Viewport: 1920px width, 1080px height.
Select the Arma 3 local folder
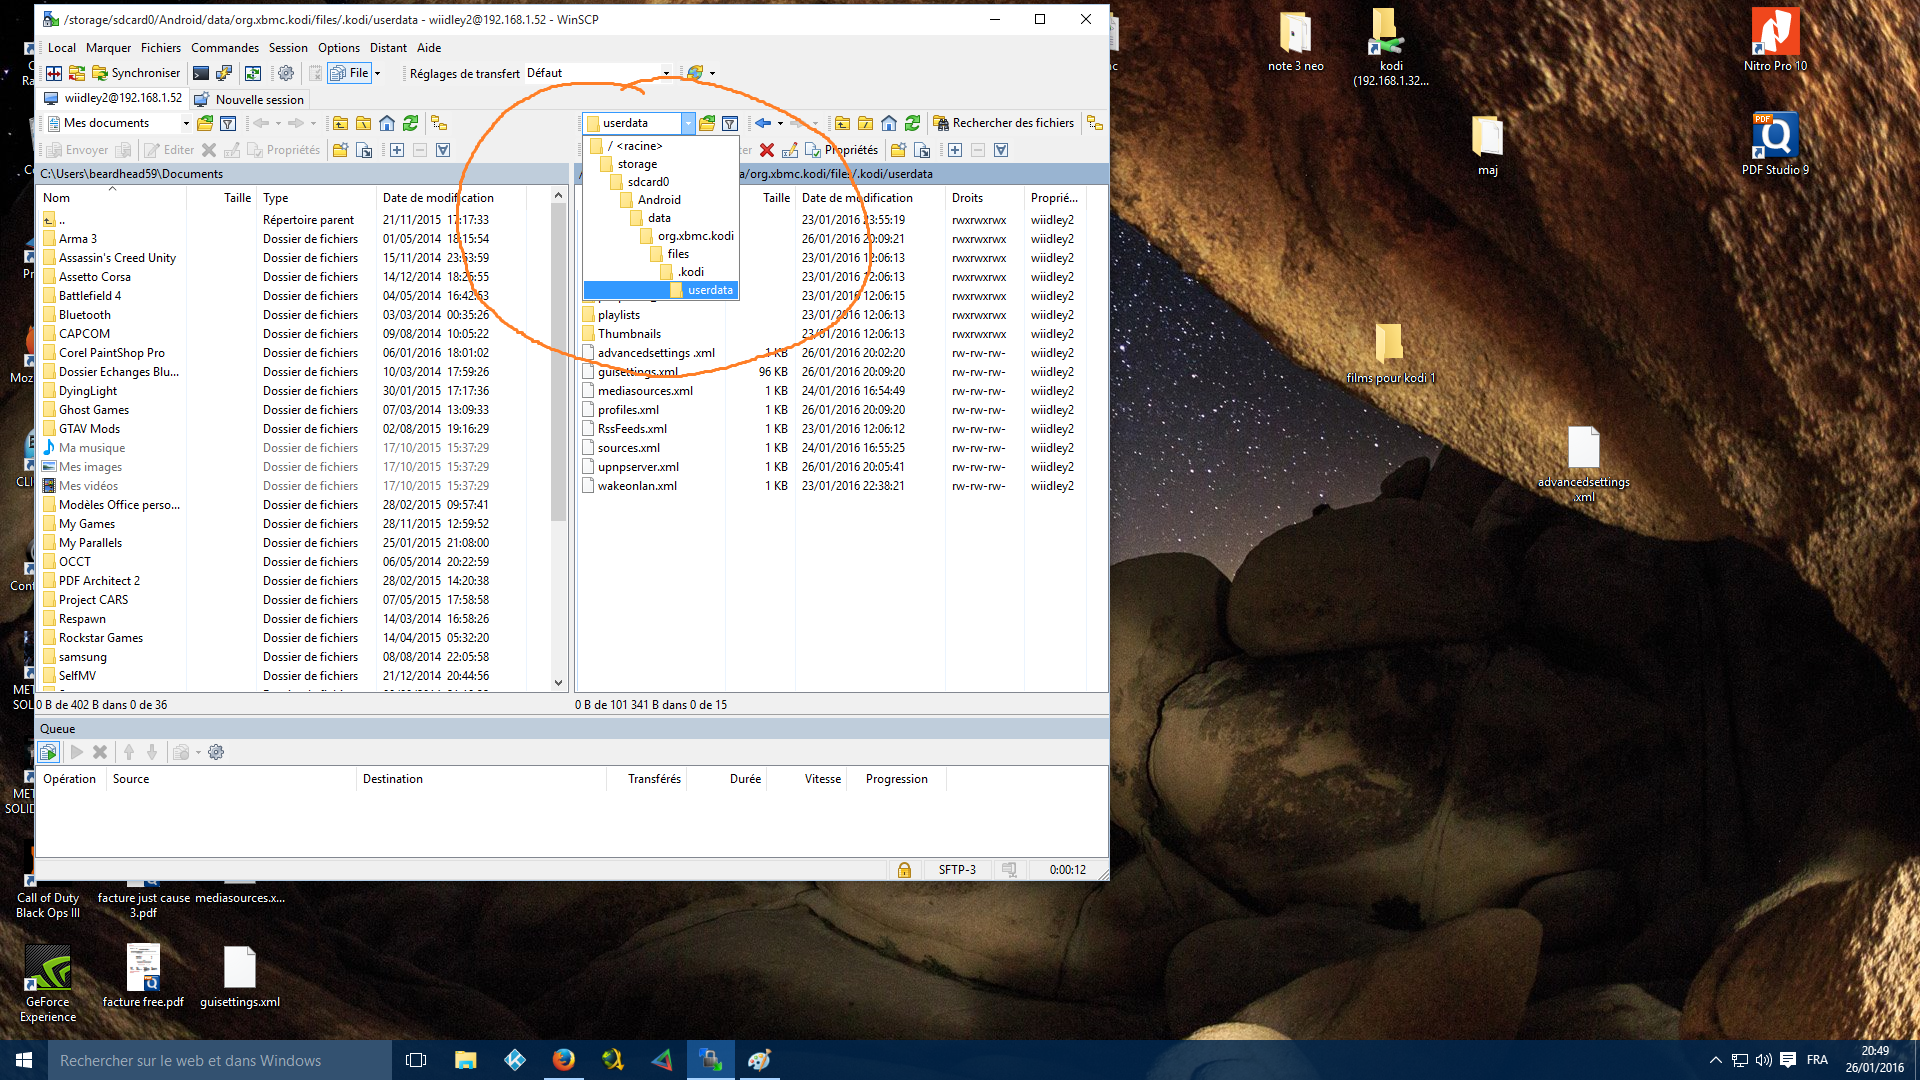pyautogui.click(x=78, y=239)
